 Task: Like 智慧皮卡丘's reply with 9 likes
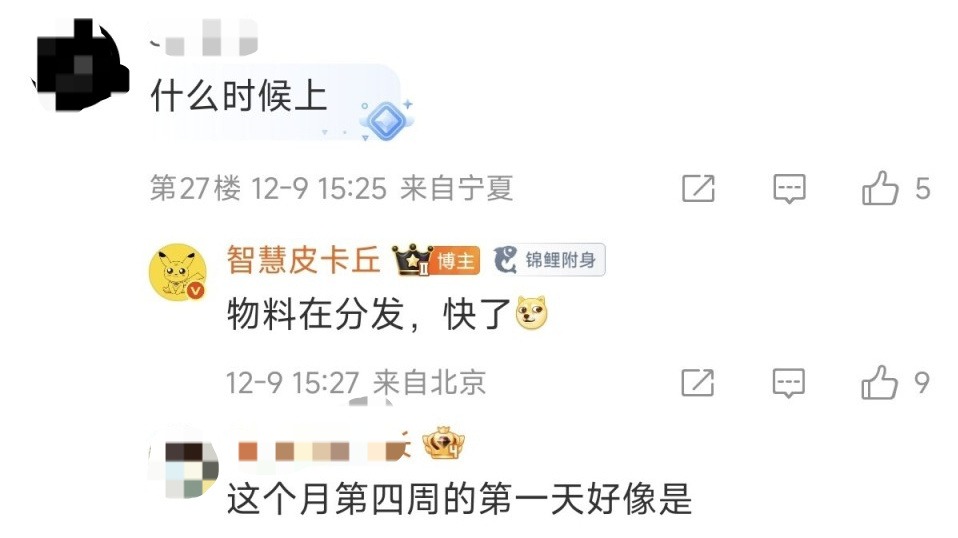coord(880,383)
